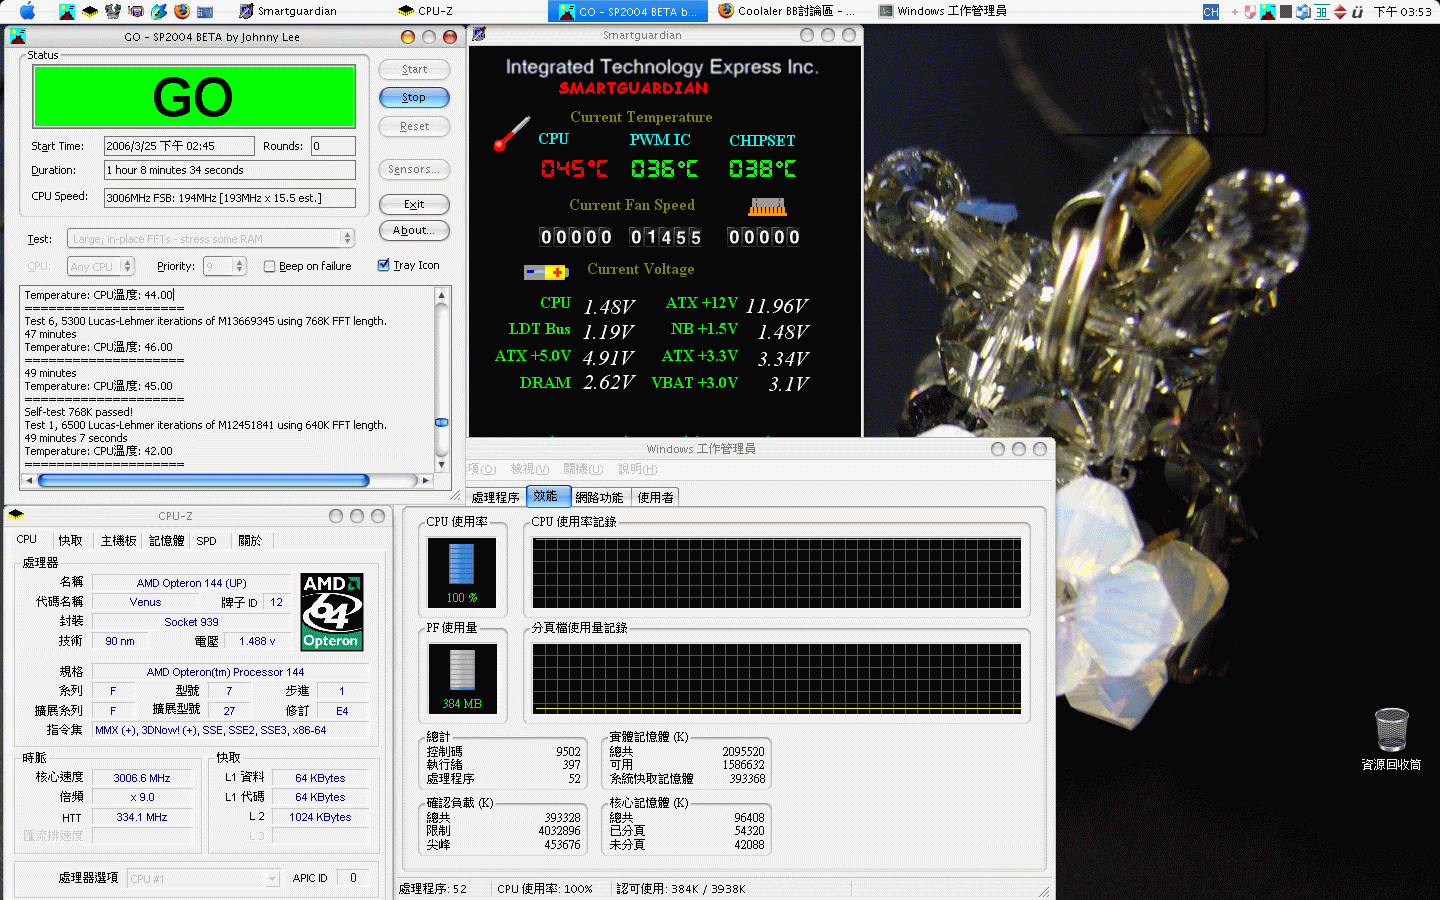The height and width of the screenshot is (900, 1440).
Task: Click the log vertical scrollbar thumb
Action: pos(441,422)
